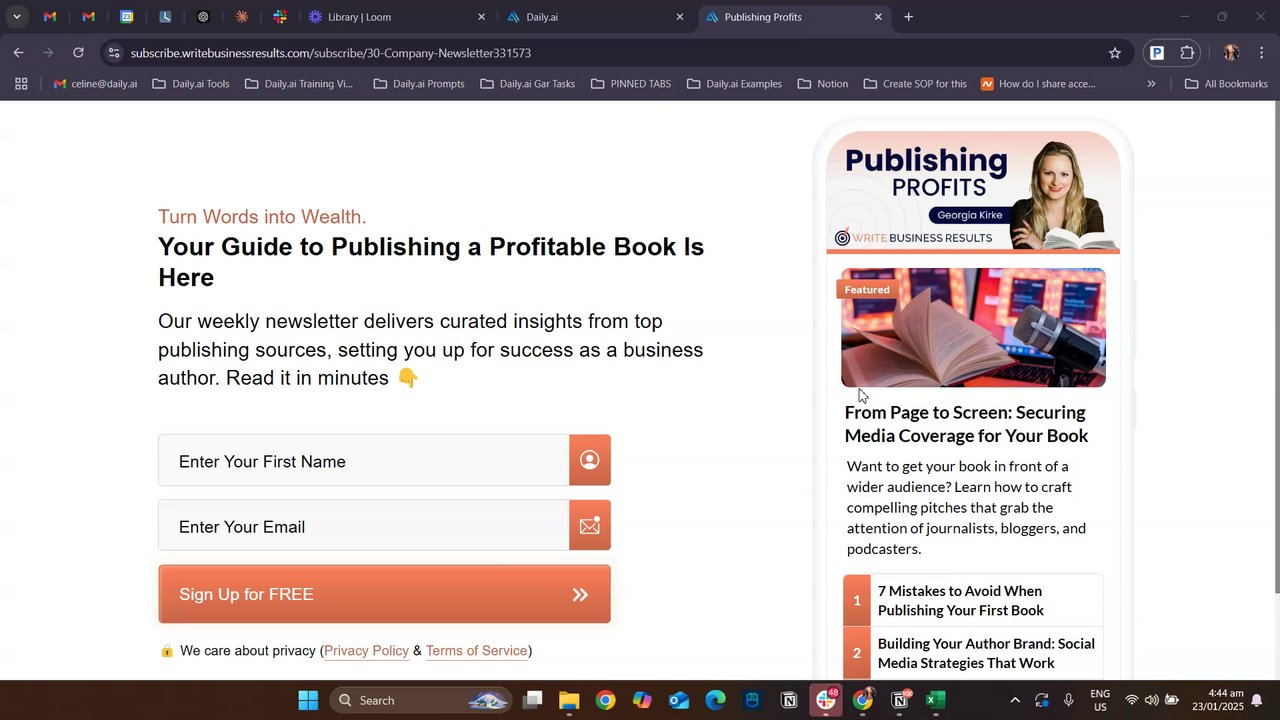Image resolution: width=1280 pixels, height=720 pixels.
Task: Open the How do I share acce... bookmark
Action: point(1038,84)
